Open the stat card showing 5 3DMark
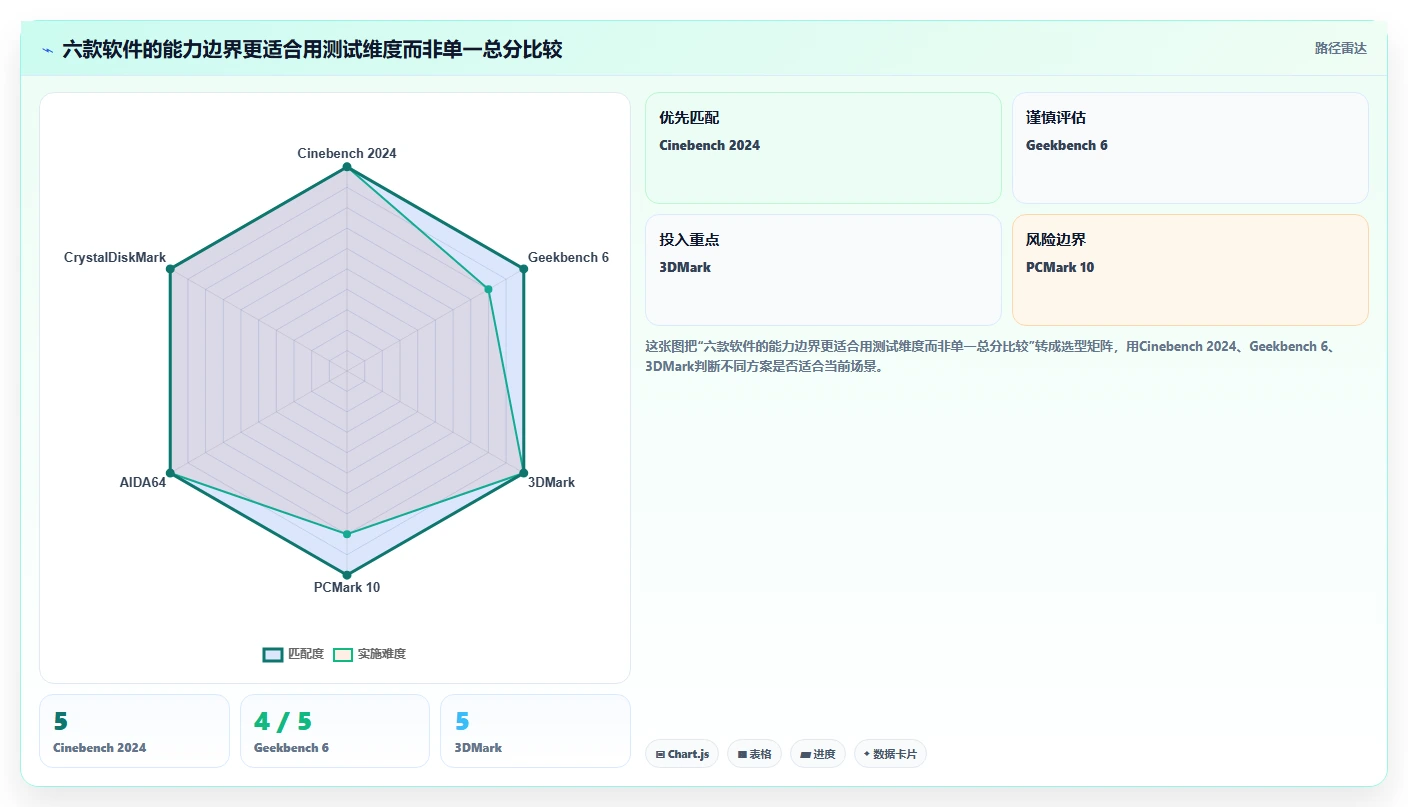 pyautogui.click(x=535, y=731)
